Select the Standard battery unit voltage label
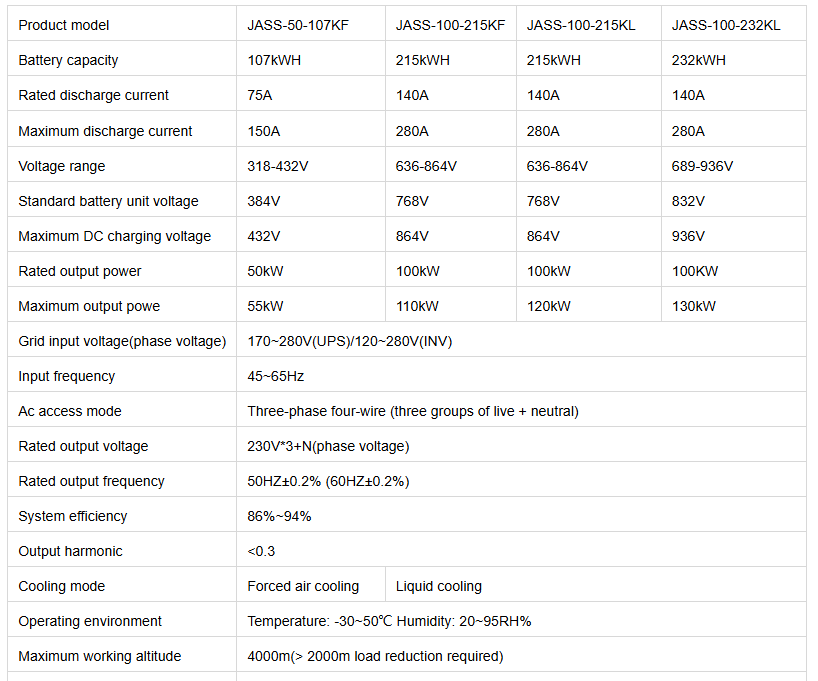The width and height of the screenshot is (818, 681). [109, 201]
